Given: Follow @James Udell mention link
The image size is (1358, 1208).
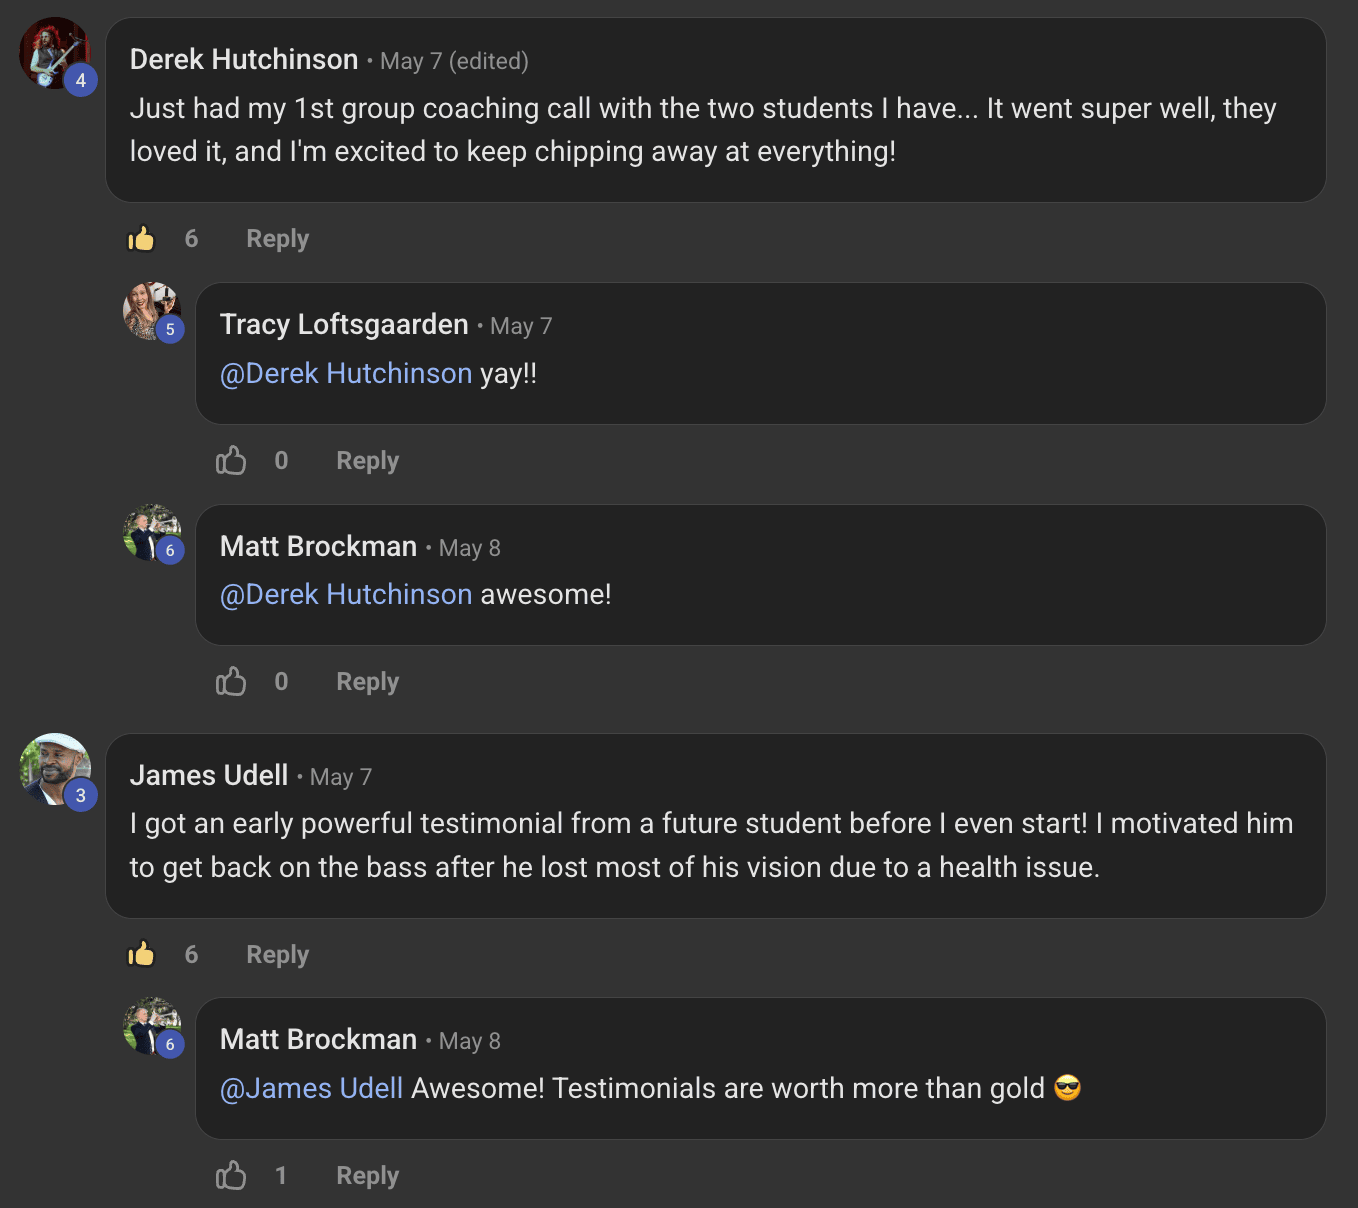Looking at the screenshot, I should [x=312, y=1089].
